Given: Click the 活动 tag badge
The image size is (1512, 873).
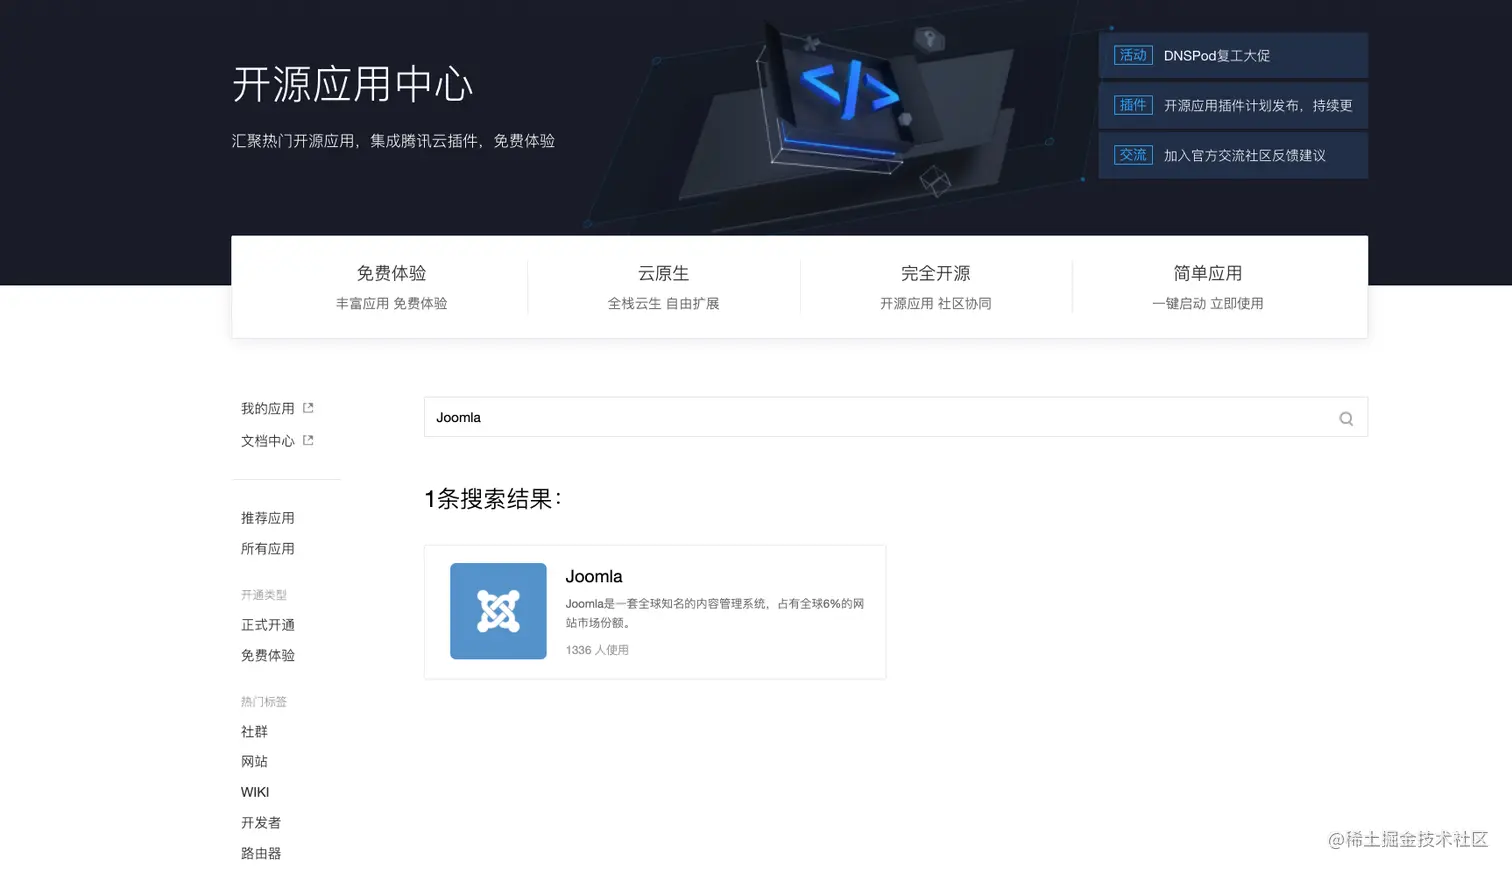Looking at the screenshot, I should coord(1133,55).
